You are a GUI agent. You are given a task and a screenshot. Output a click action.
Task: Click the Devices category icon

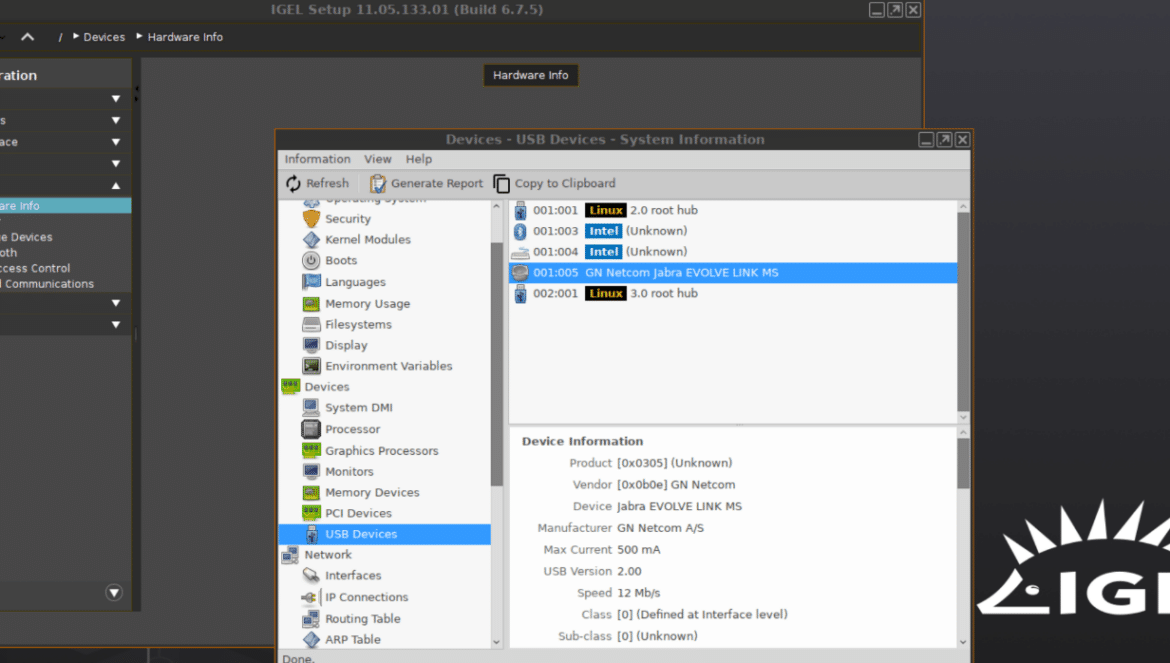pyautogui.click(x=290, y=386)
